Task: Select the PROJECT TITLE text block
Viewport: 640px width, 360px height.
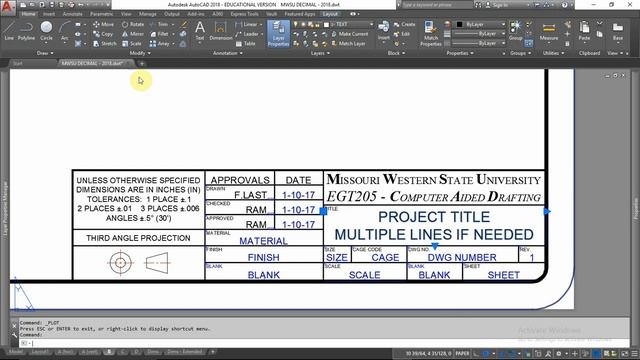Action: [x=434, y=226]
